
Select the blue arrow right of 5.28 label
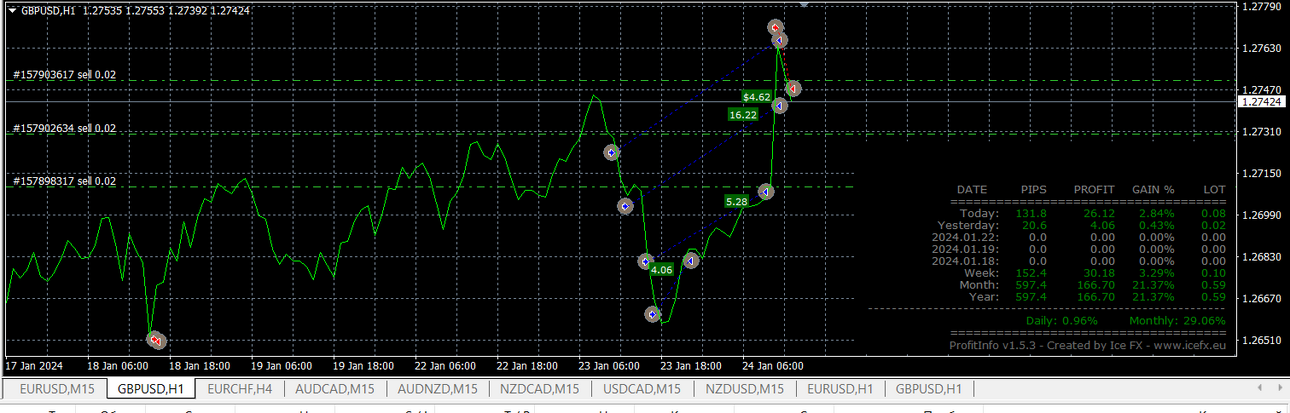[x=765, y=191]
